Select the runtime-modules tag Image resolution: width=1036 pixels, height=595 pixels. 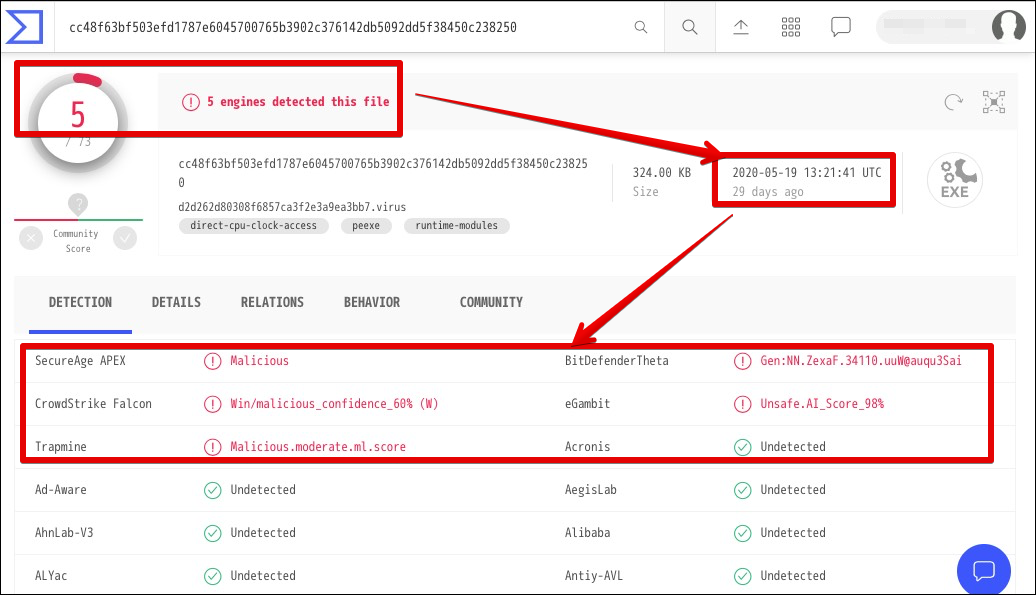click(457, 226)
